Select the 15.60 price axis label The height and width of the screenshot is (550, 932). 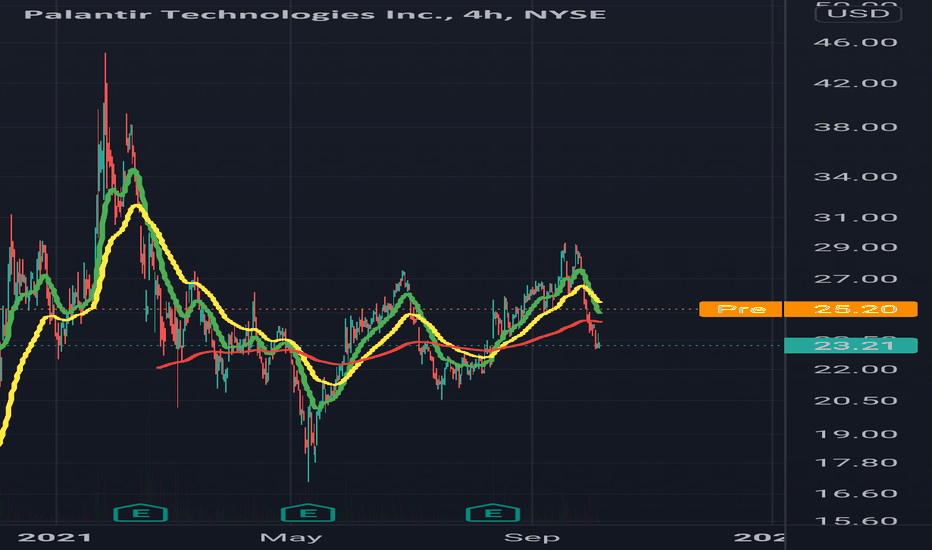coord(855,521)
